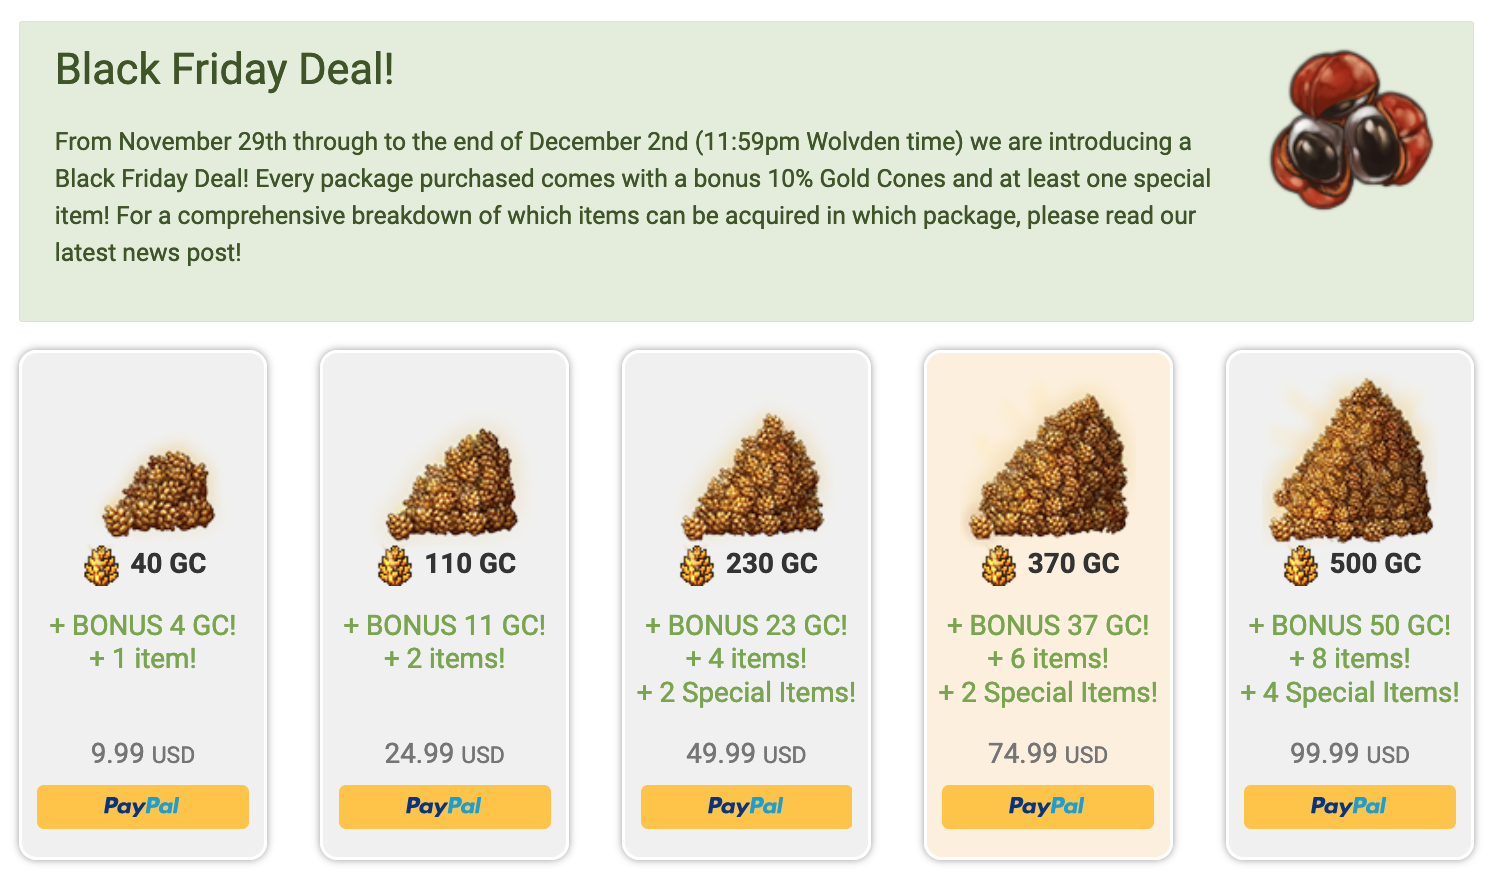Checkout 99.99 USD package with PayPal
This screenshot has height=878, width=1492.
tap(1349, 807)
